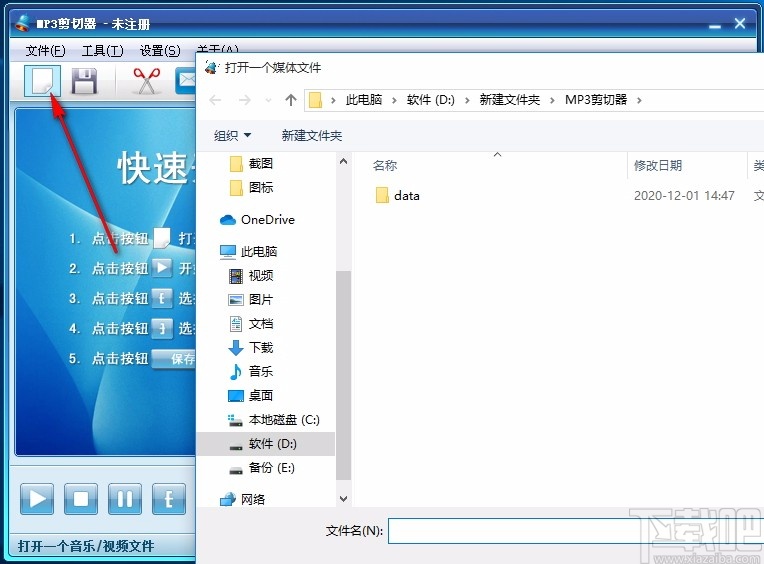Image resolution: width=764 pixels, height=564 pixels.
Task: Open the 工具(T) menu
Action: pos(102,51)
